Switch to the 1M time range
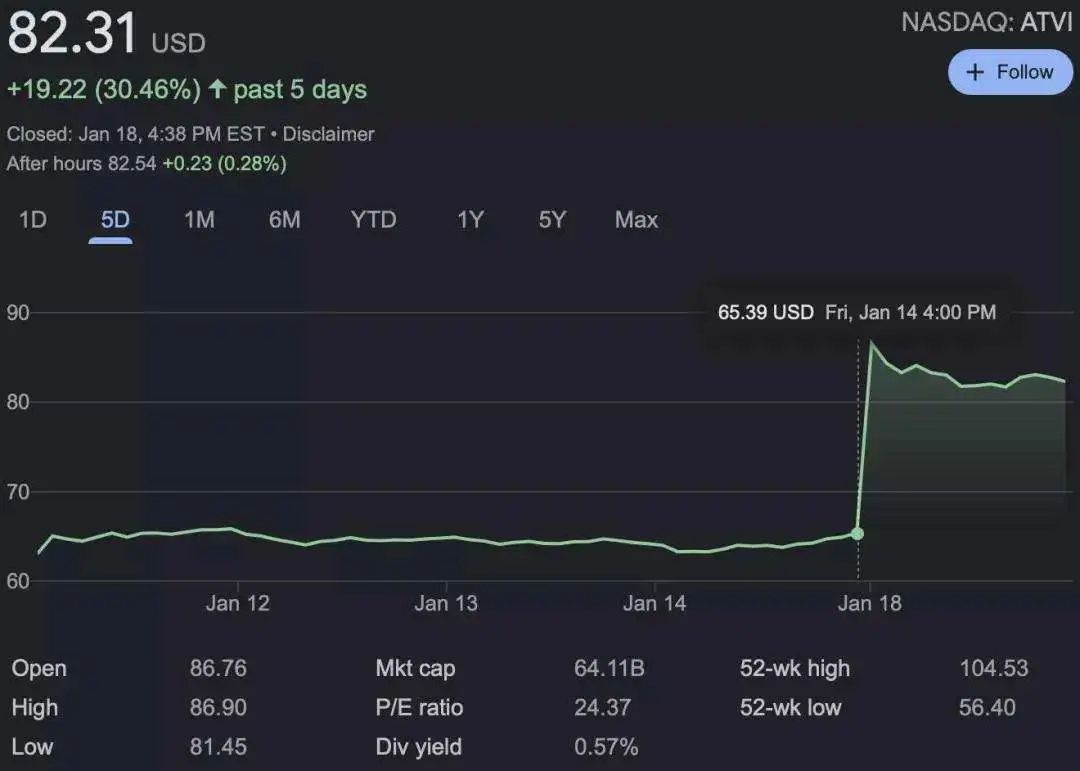Image resolution: width=1080 pixels, height=771 pixels. 199,220
